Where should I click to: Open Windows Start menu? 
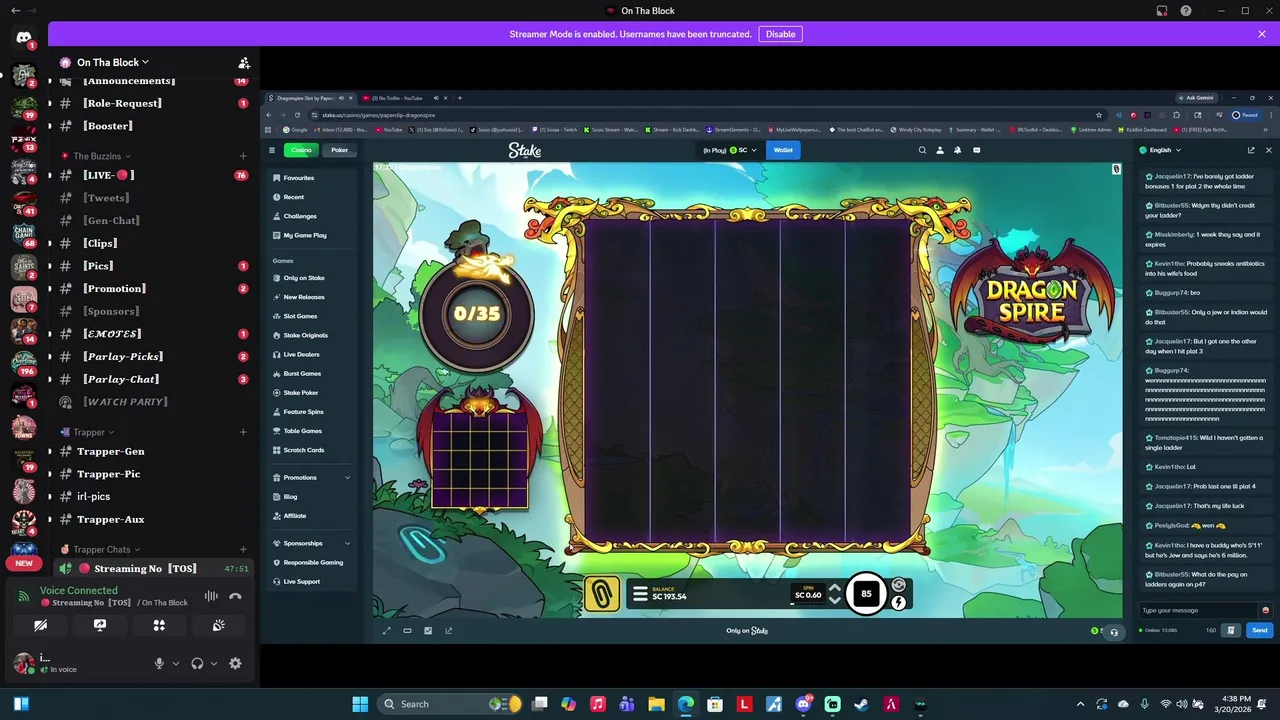click(x=360, y=704)
